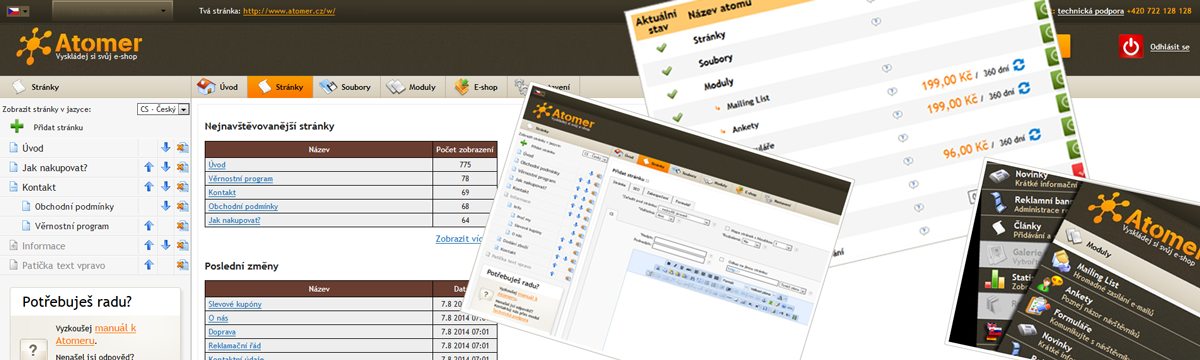This screenshot has height=360, width=1200.
Task: Delete the Patička text vpravo page
Action: [x=183, y=265]
